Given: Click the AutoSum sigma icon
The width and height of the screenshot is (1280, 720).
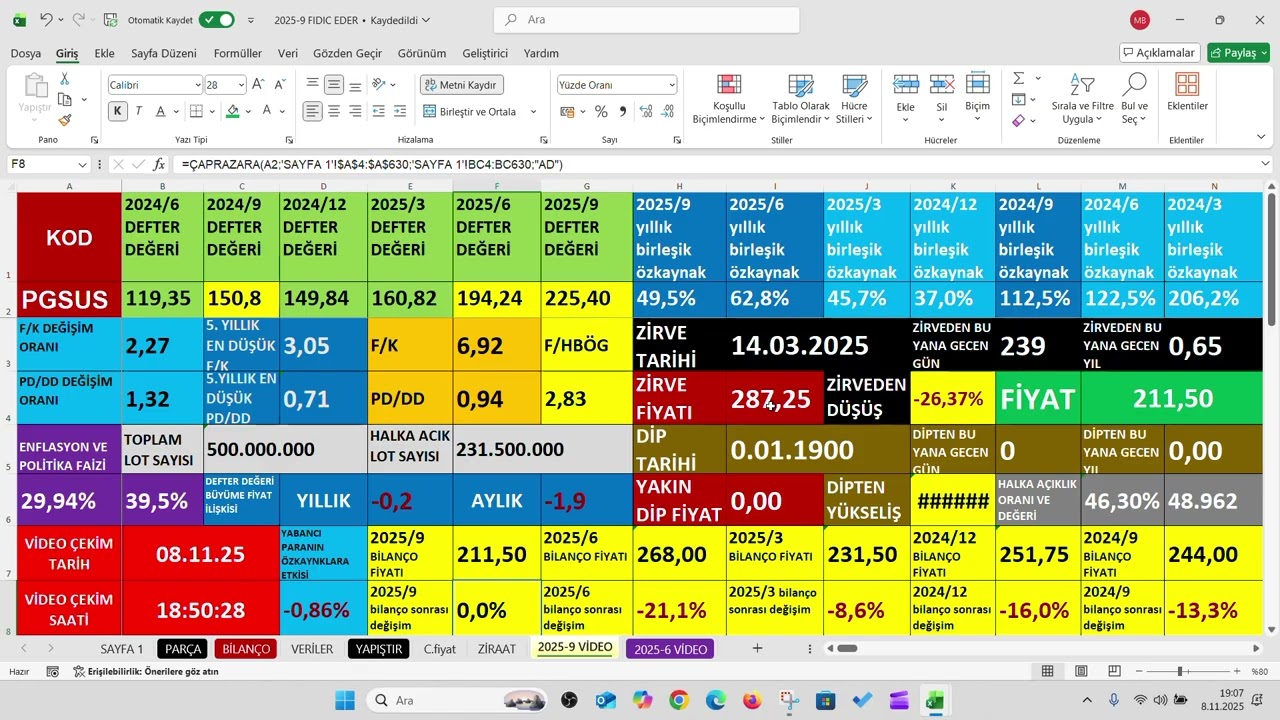Looking at the screenshot, I should (1018, 79).
